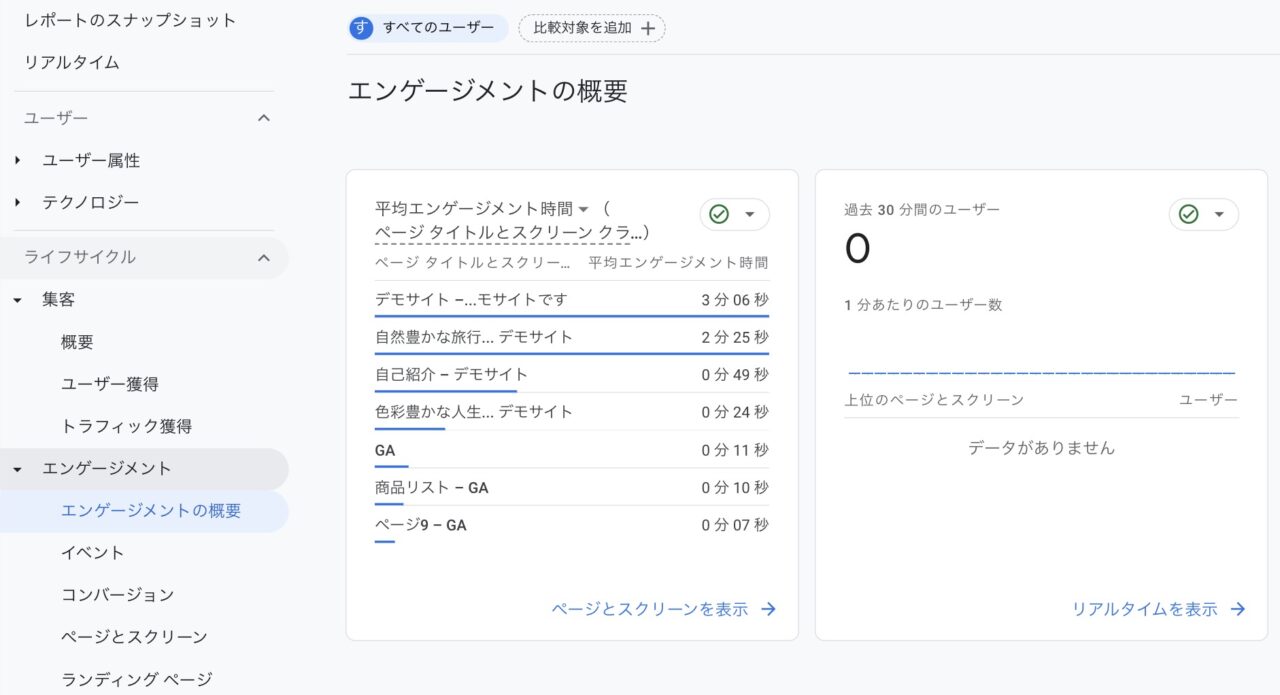Collapse the ライフサイクル sidebar section
The image size is (1280, 695).
coord(264,257)
